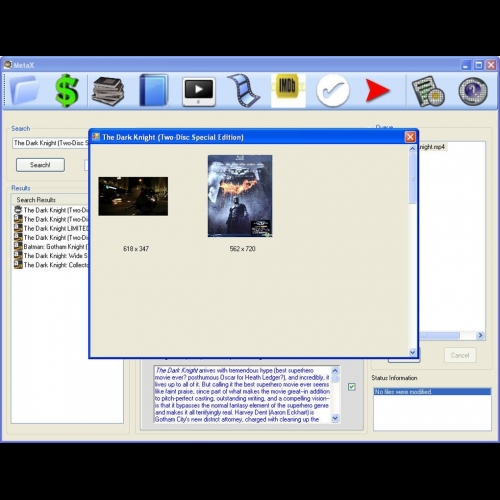500x500 pixels.
Task: Click the green dollar sign icon
Action: 67,91
